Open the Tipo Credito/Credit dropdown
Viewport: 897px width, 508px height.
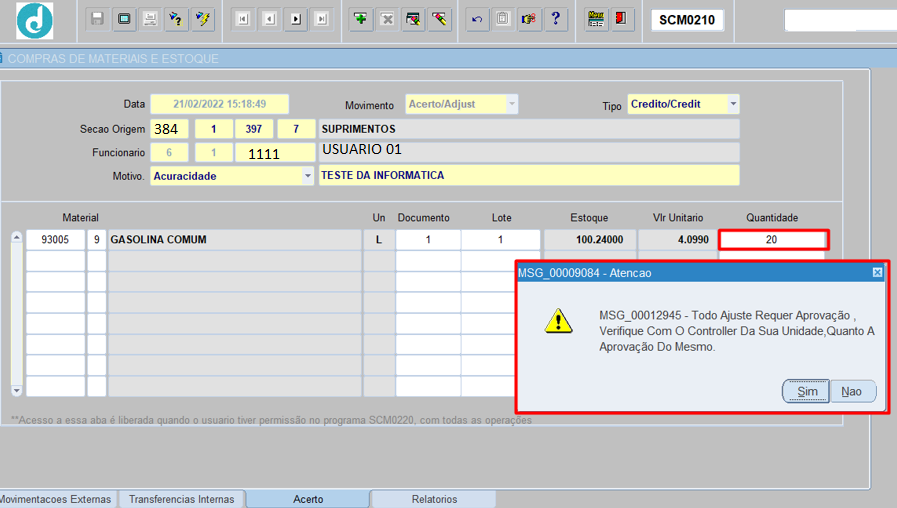tap(733, 104)
